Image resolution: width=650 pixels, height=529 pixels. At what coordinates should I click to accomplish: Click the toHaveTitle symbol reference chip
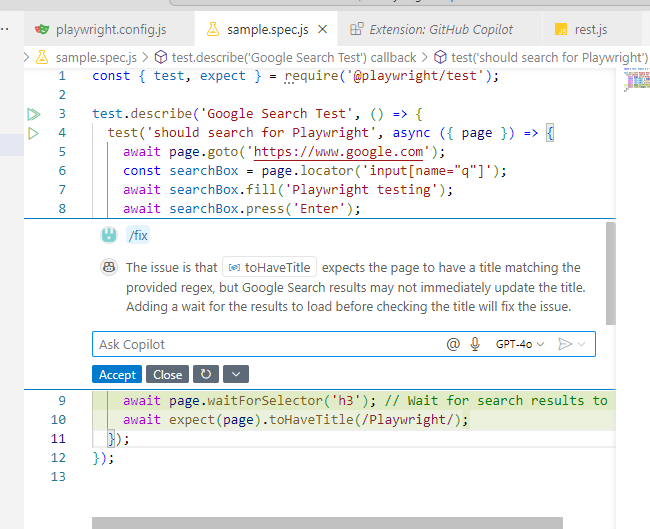click(x=269, y=267)
